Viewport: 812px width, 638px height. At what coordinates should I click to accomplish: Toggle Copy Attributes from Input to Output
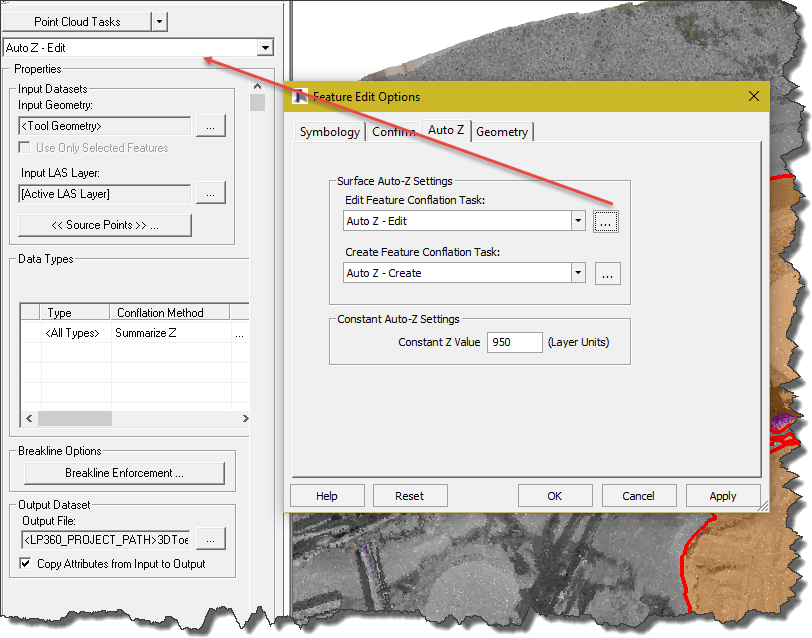pos(25,563)
